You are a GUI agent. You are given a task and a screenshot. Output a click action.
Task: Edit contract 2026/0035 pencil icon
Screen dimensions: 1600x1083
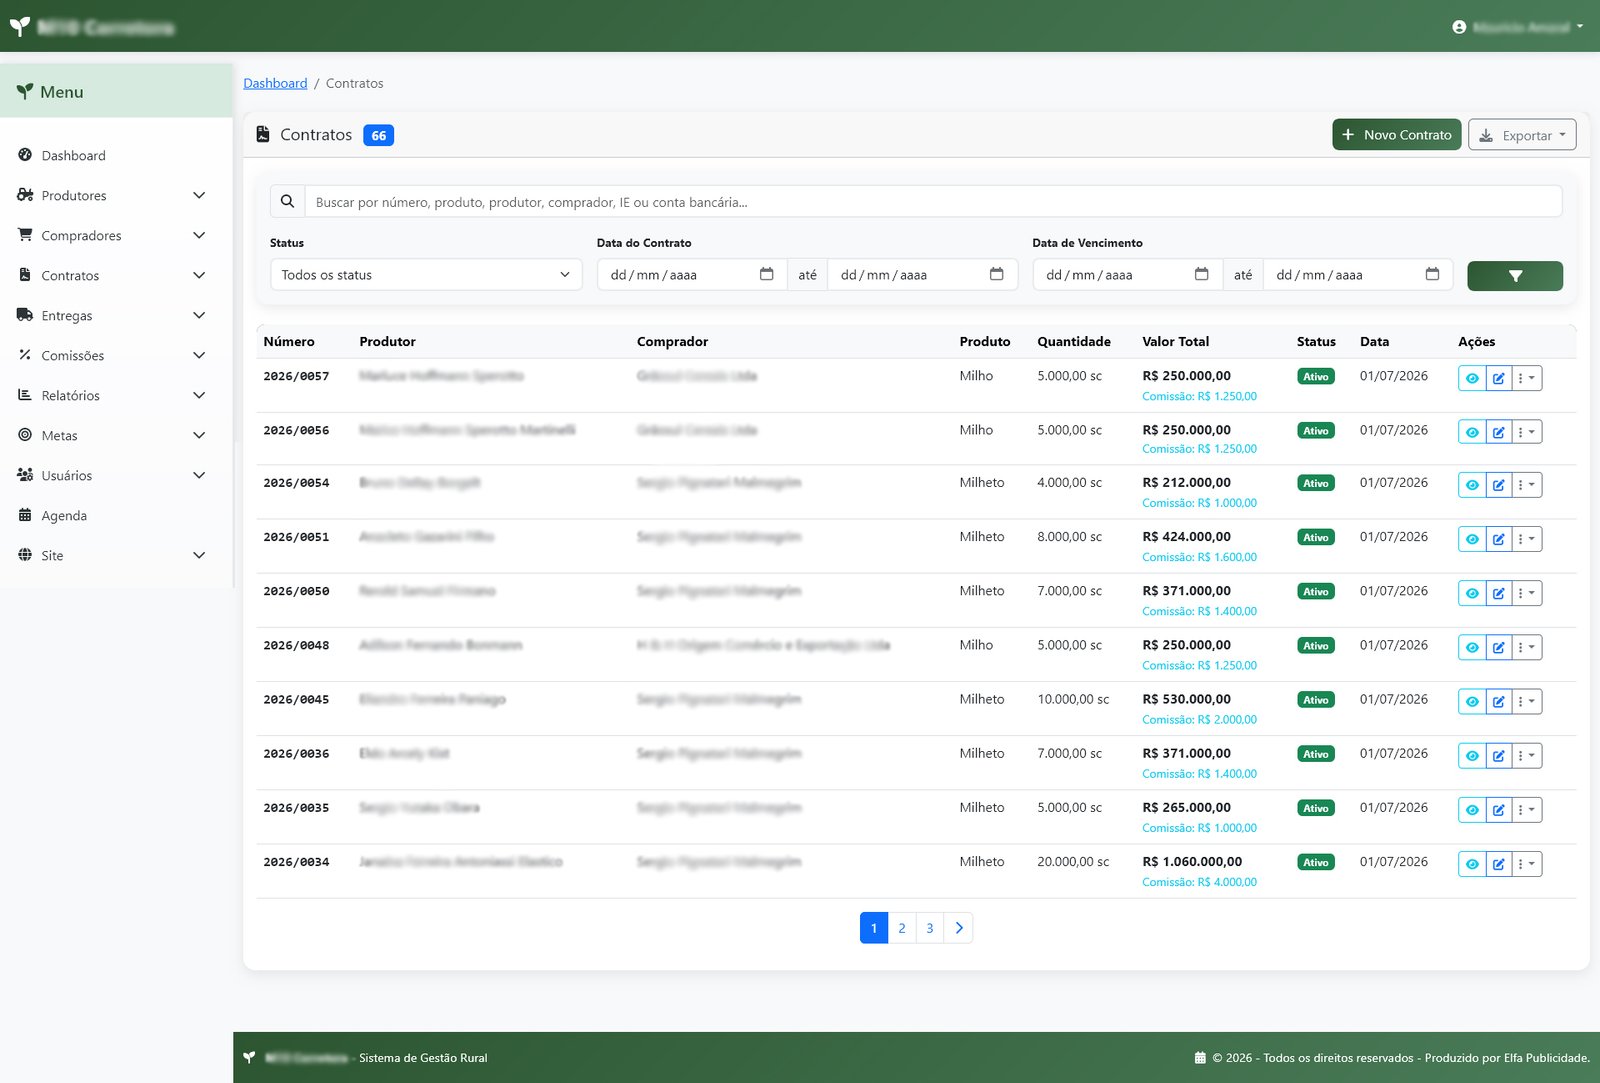[1498, 809]
